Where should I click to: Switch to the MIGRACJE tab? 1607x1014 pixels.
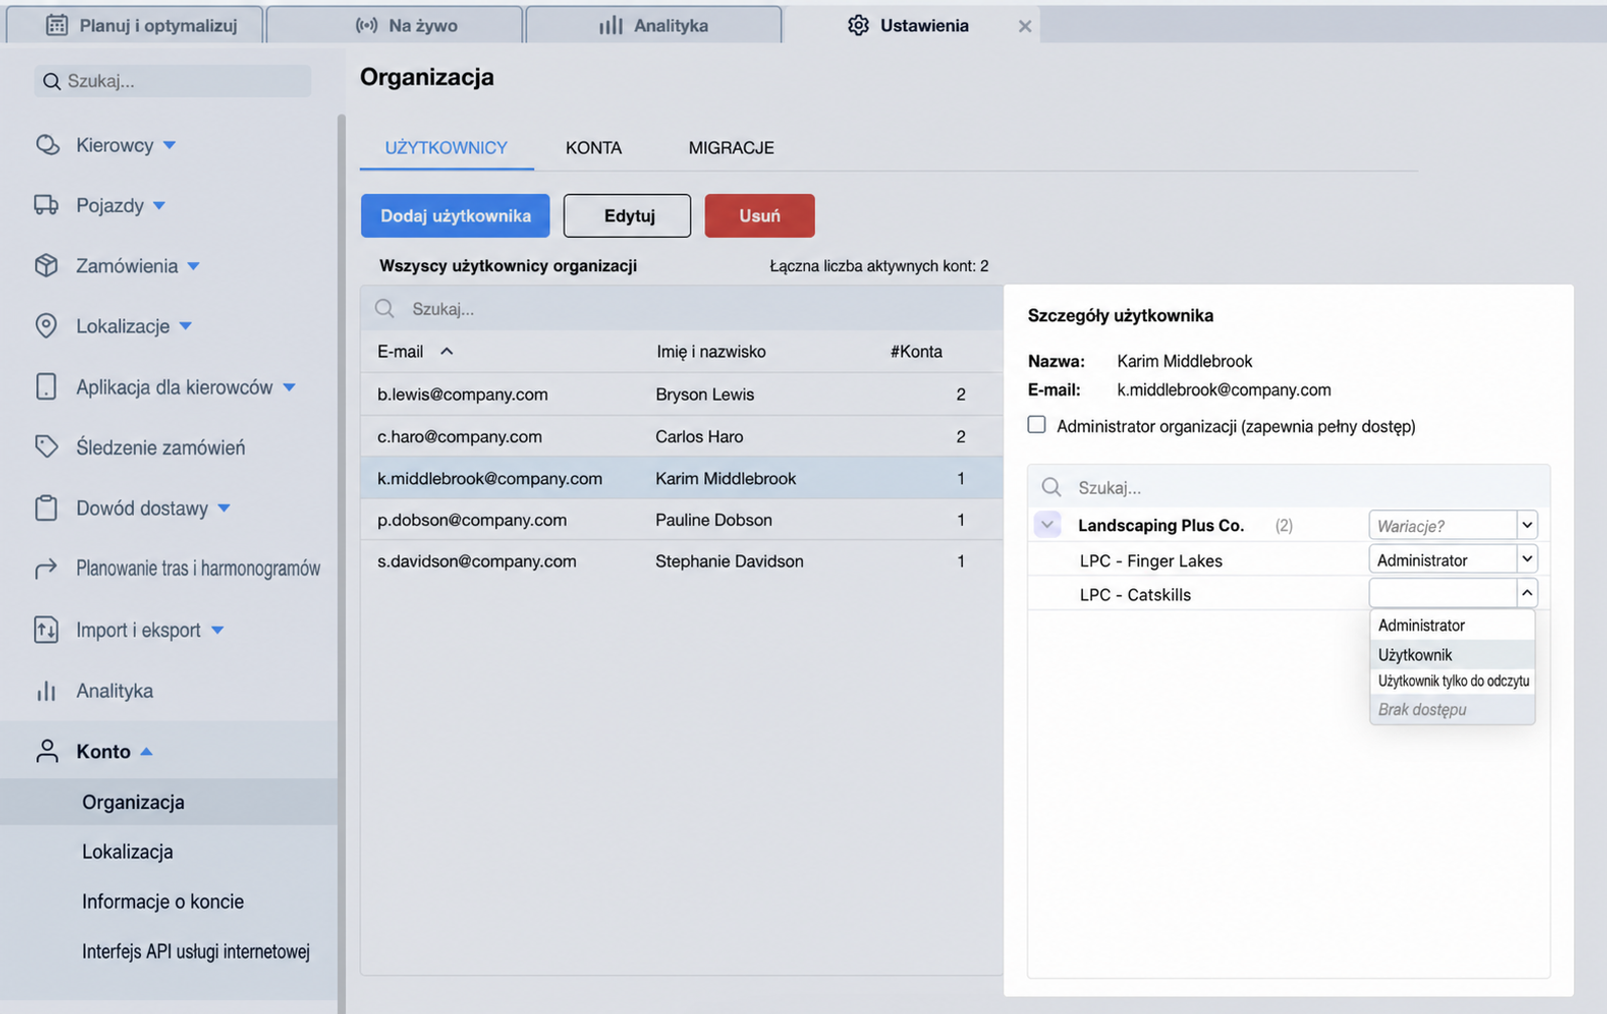click(731, 148)
